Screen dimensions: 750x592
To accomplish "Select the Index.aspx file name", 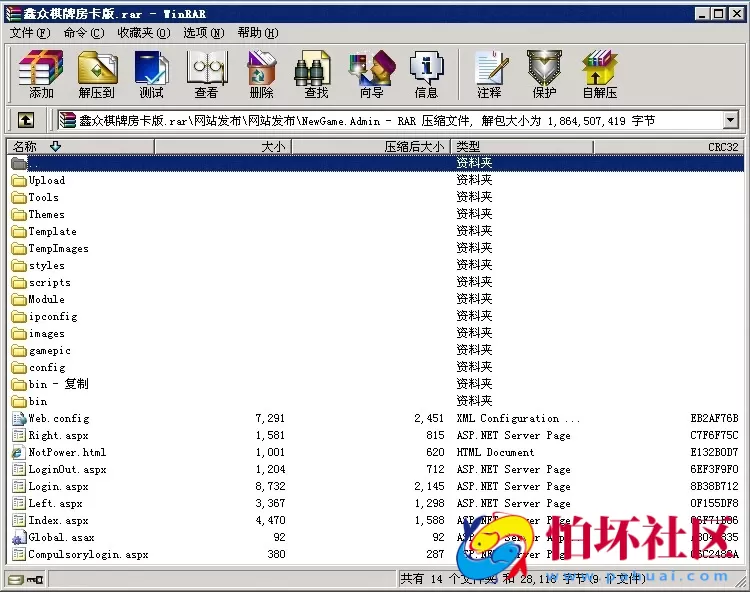I will (x=58, y=520).
